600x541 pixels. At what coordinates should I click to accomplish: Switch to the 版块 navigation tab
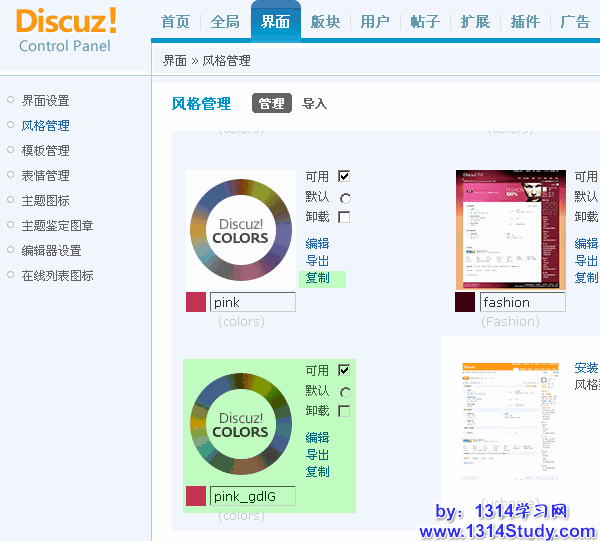click(x=325, y=22)
